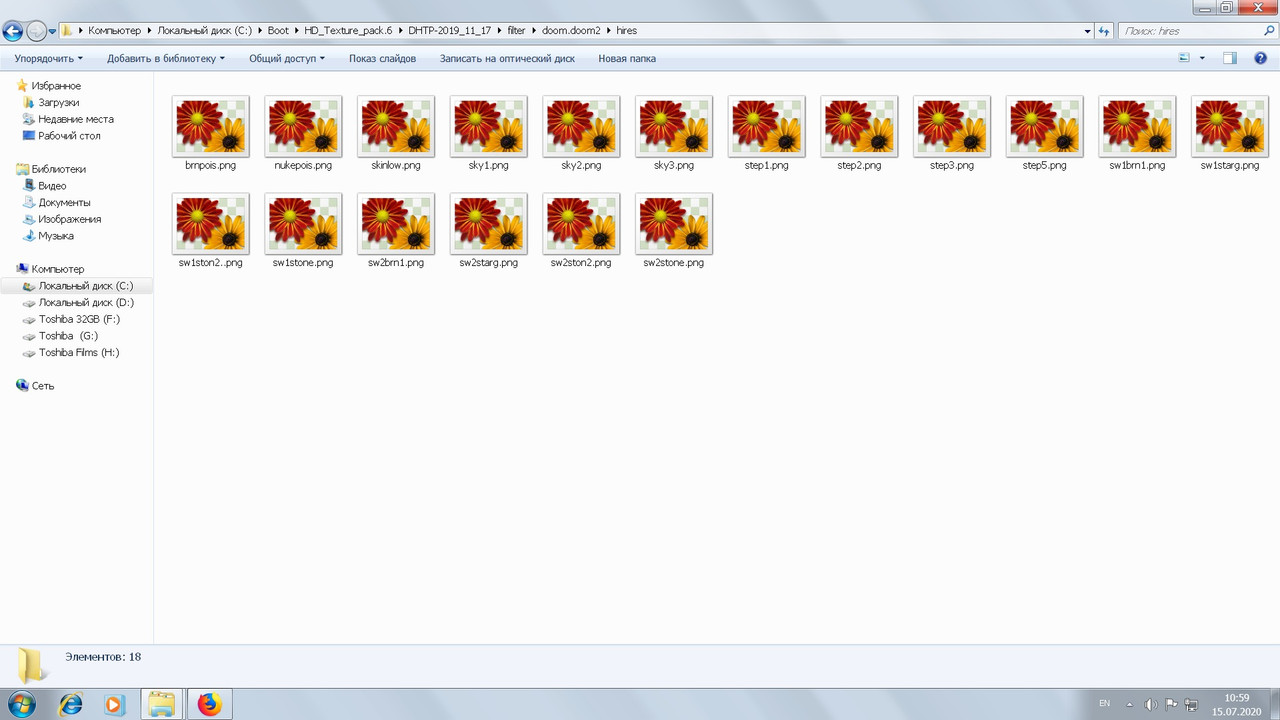Open Избранное in the navigation pane
Screen dimensions: 1280x720
(x=56, y=86)
